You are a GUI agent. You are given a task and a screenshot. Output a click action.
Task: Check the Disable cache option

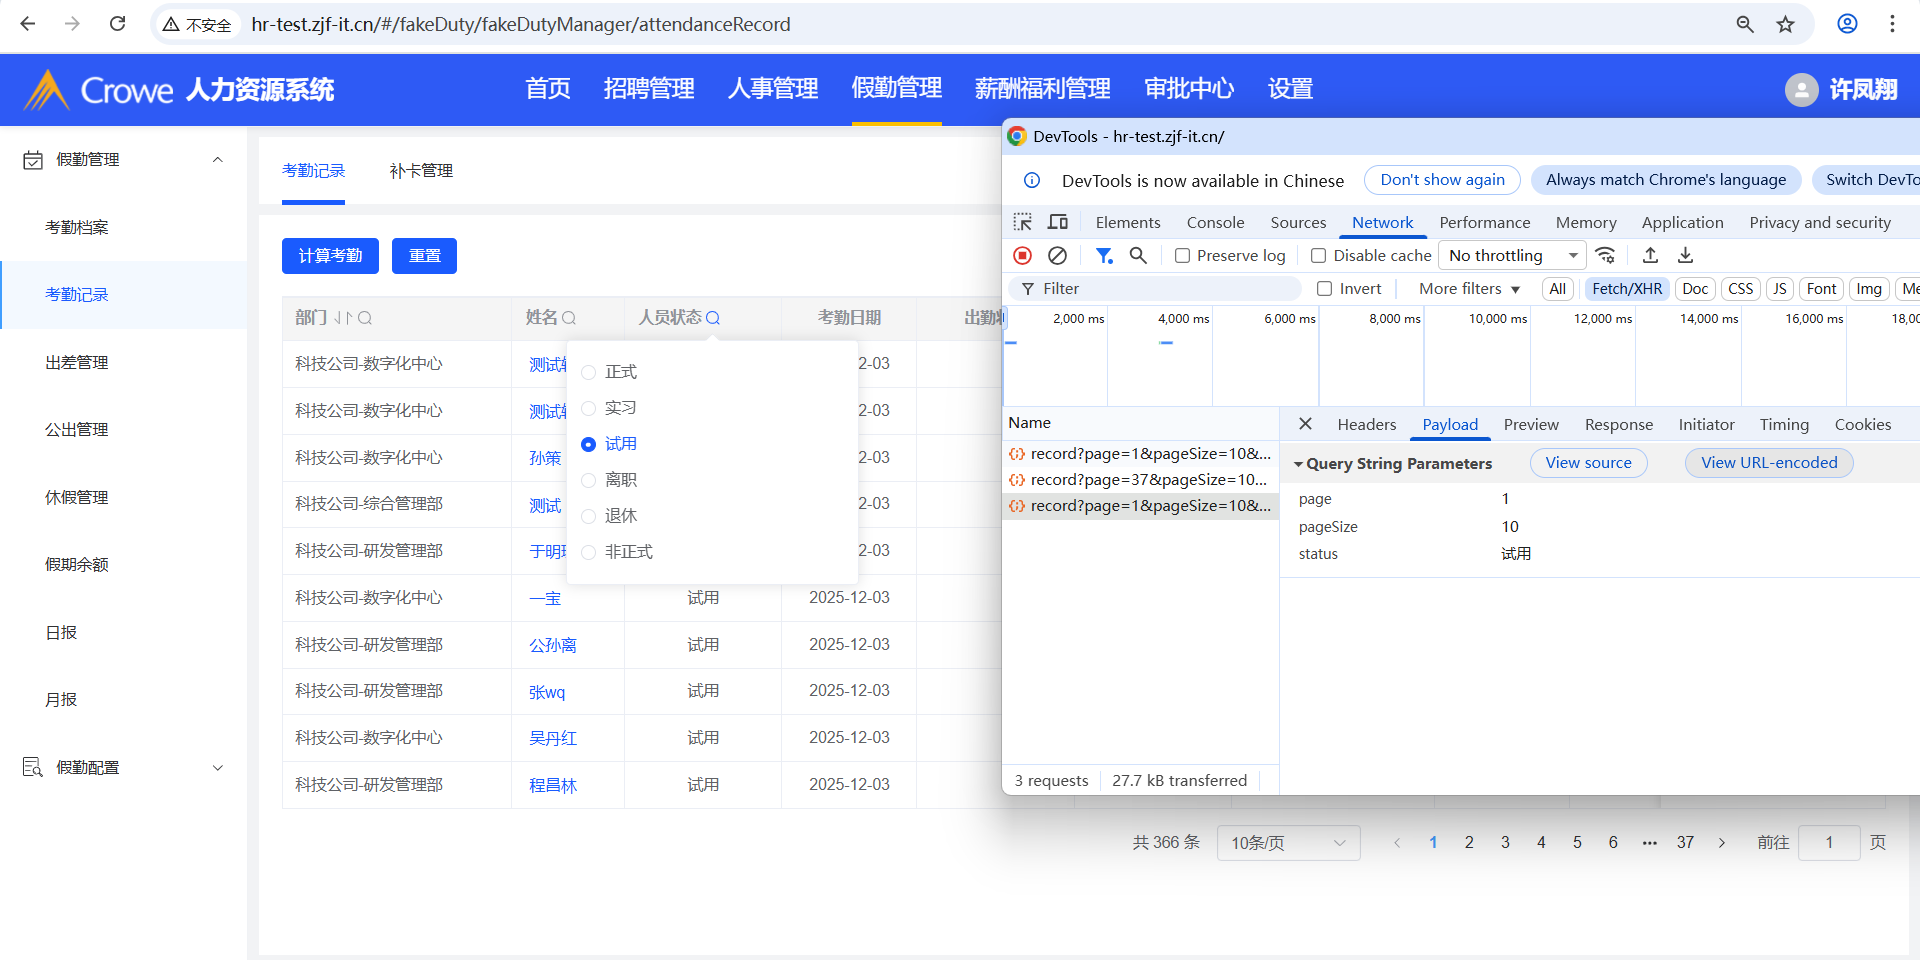[1319, 256]
